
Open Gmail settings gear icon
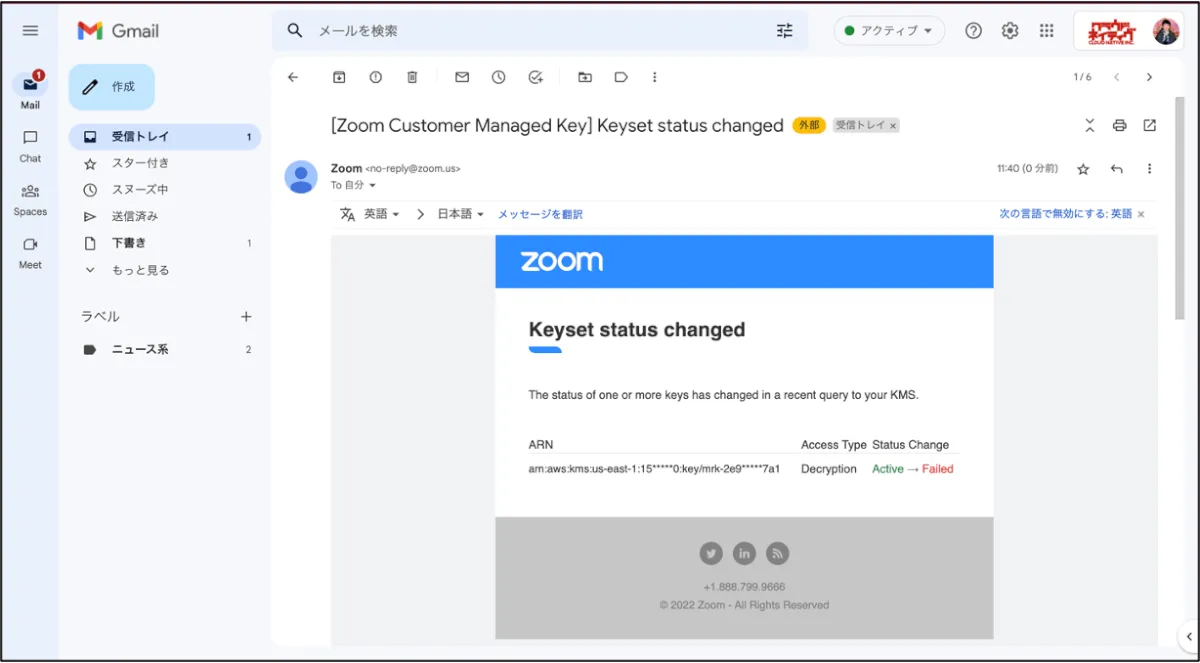(x=1010, y=31)
